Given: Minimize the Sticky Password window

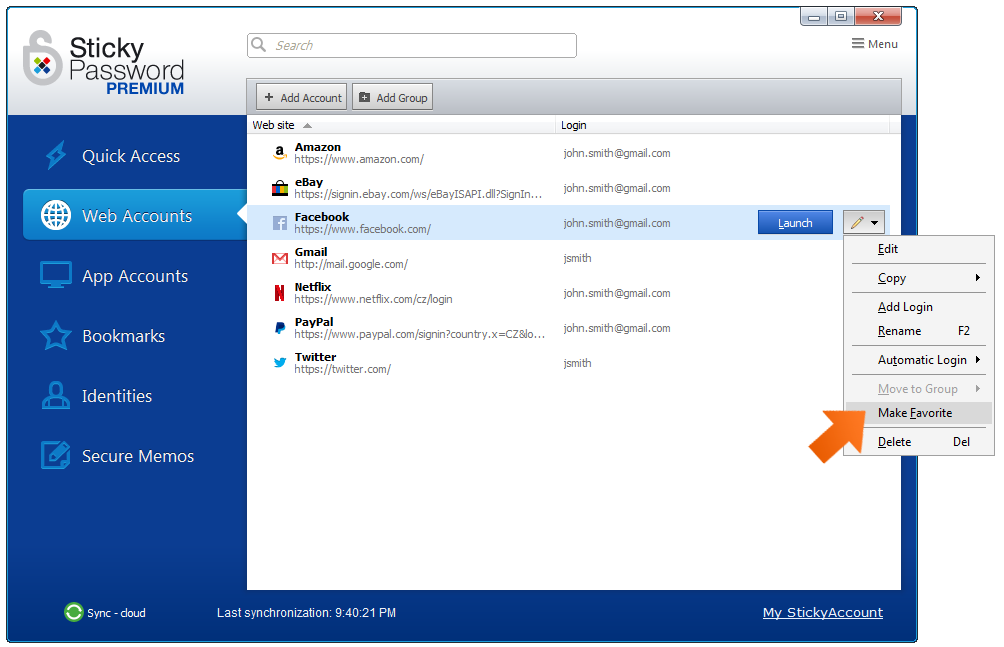Looking at the screenshot, I should (x=814, y=17).
